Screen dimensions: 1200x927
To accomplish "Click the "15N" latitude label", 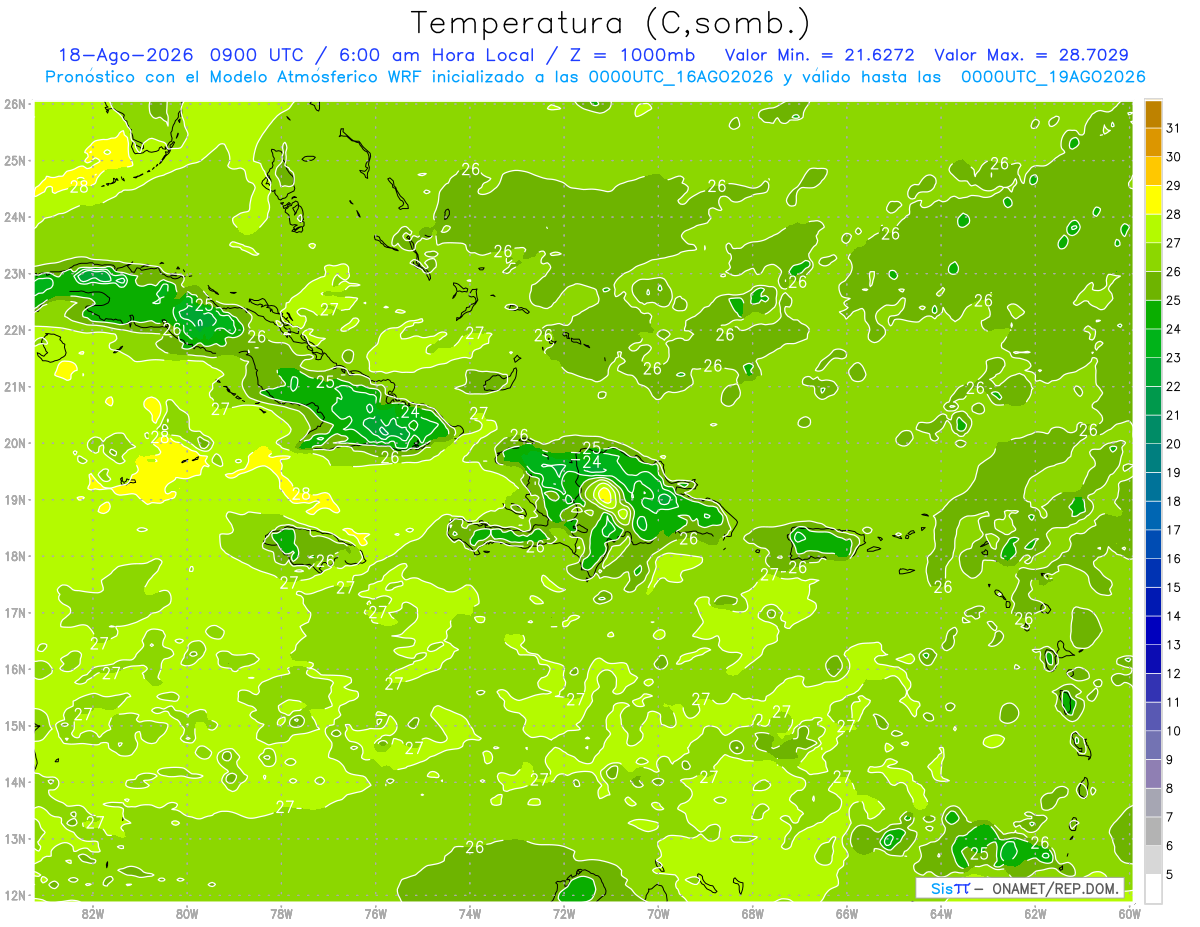I will click(15, 725).
